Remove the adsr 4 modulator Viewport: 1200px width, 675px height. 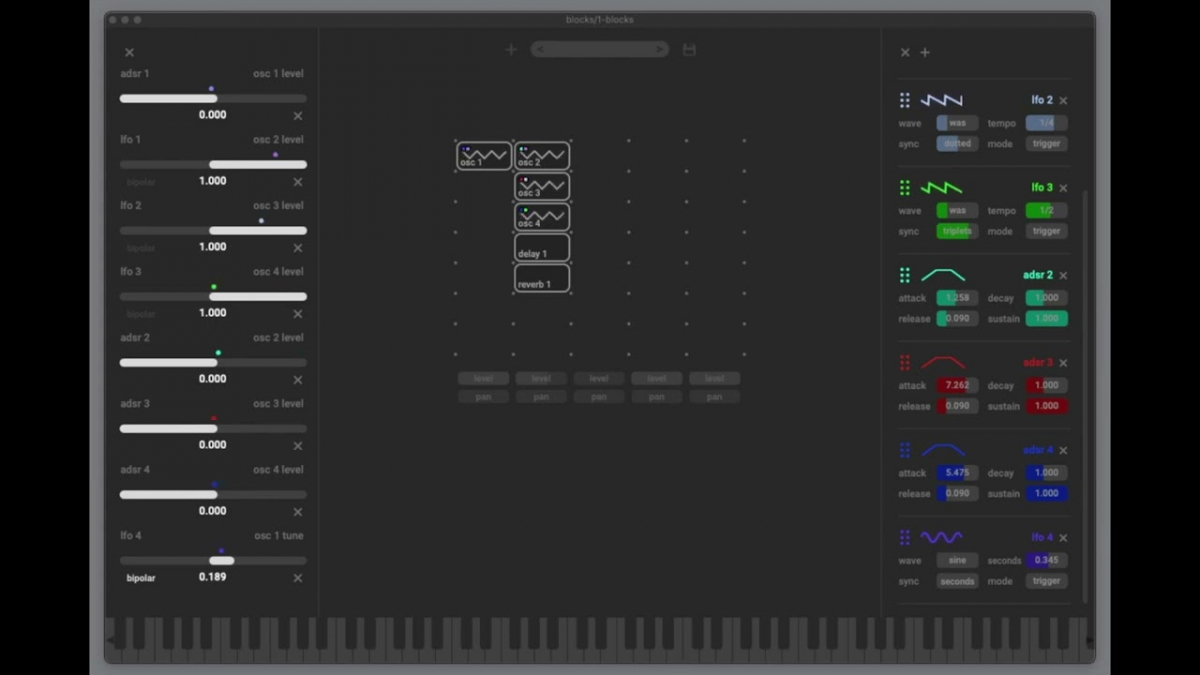tap(1063, 450)
